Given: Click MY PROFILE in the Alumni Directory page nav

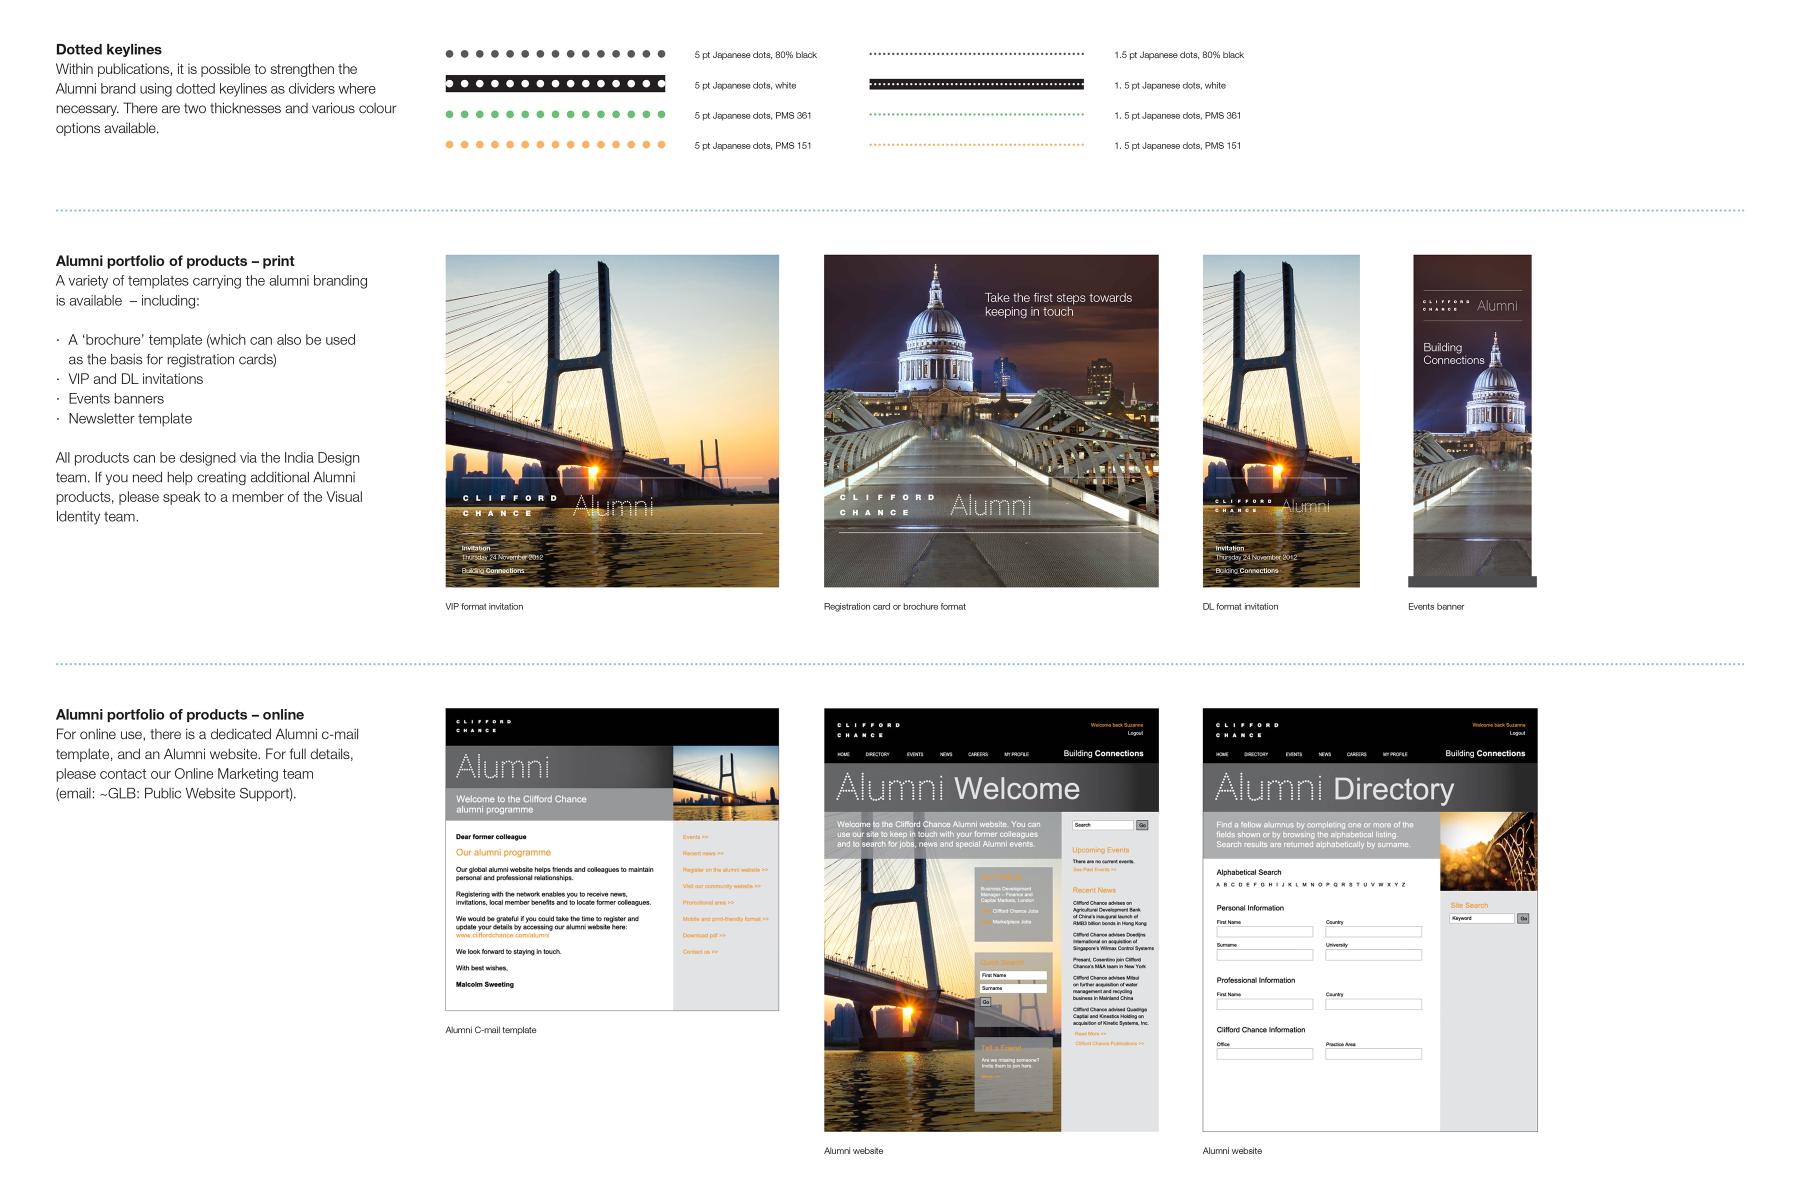Looking at the screenshot, I should (1395, 754).
